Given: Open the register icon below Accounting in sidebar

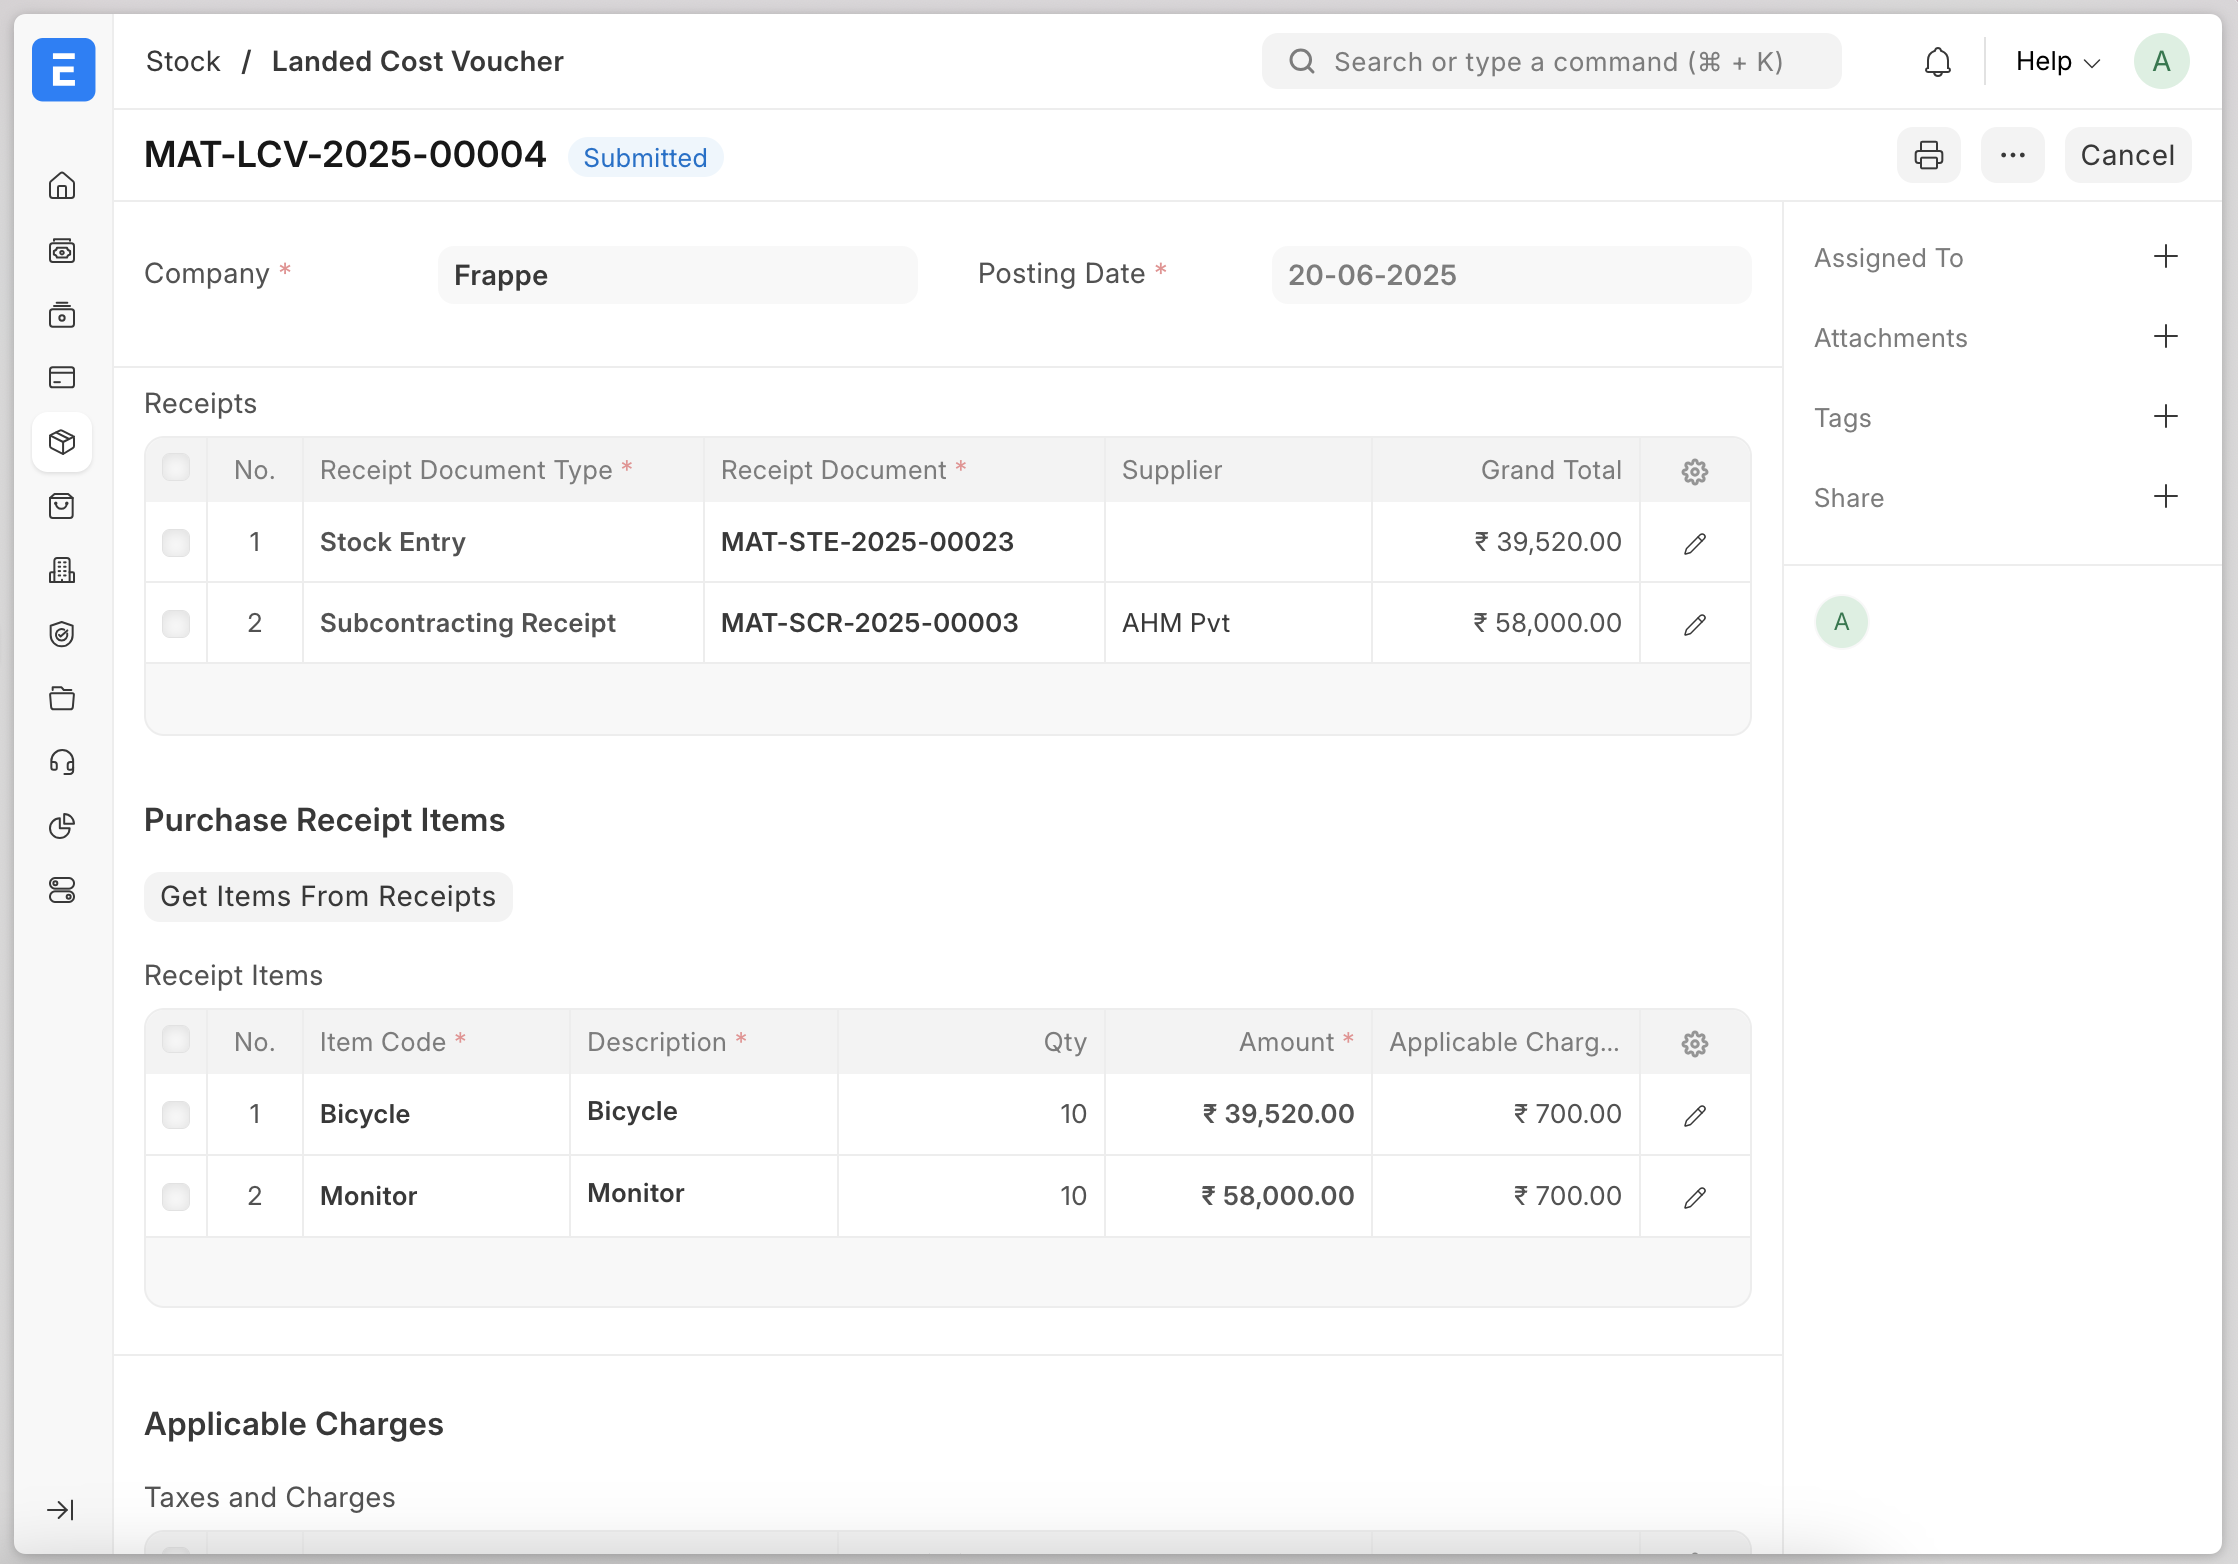Looking at the screenshot, I should click(x=62, y=314).
